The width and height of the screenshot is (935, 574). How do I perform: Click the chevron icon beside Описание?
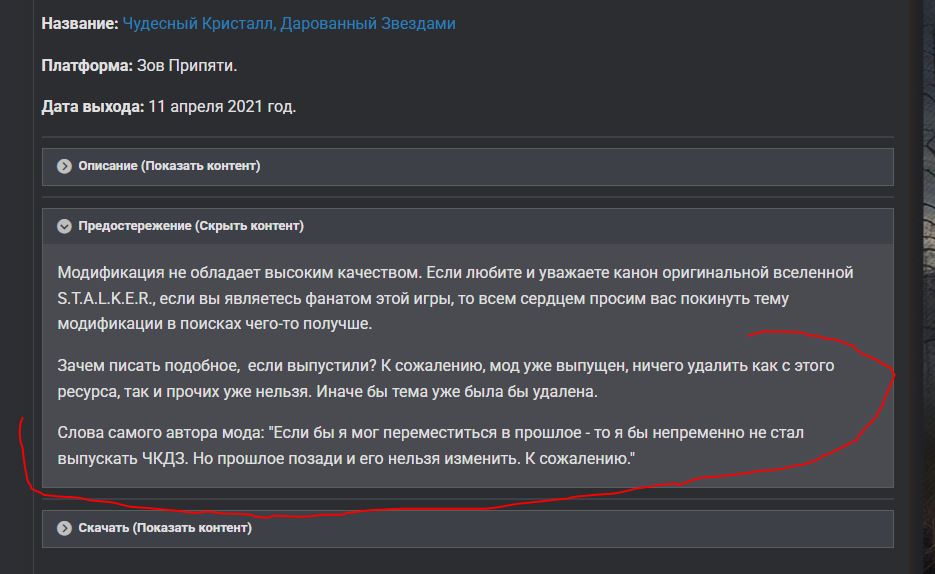pyautogui.click(x=64, y=166)
